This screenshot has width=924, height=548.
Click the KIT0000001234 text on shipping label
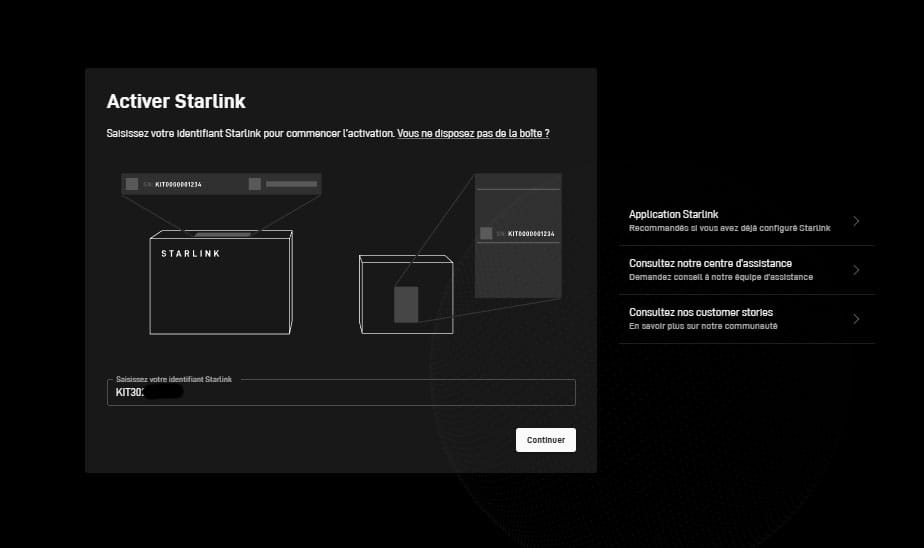pyautogui.click(x=531, y=234)
